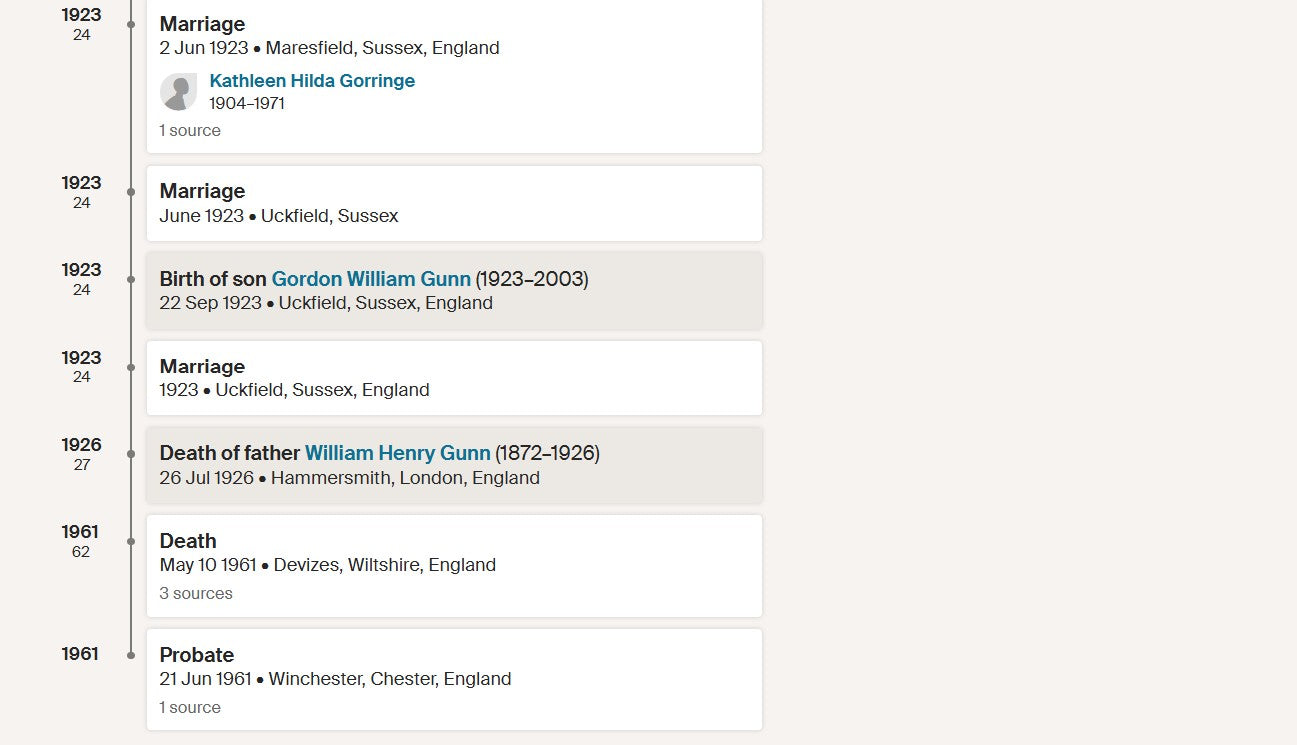The height and width of the screenshot is (745, 1297).
Task: Go to William Henry Gunn's profile
Action: click(x=397, y=453)
